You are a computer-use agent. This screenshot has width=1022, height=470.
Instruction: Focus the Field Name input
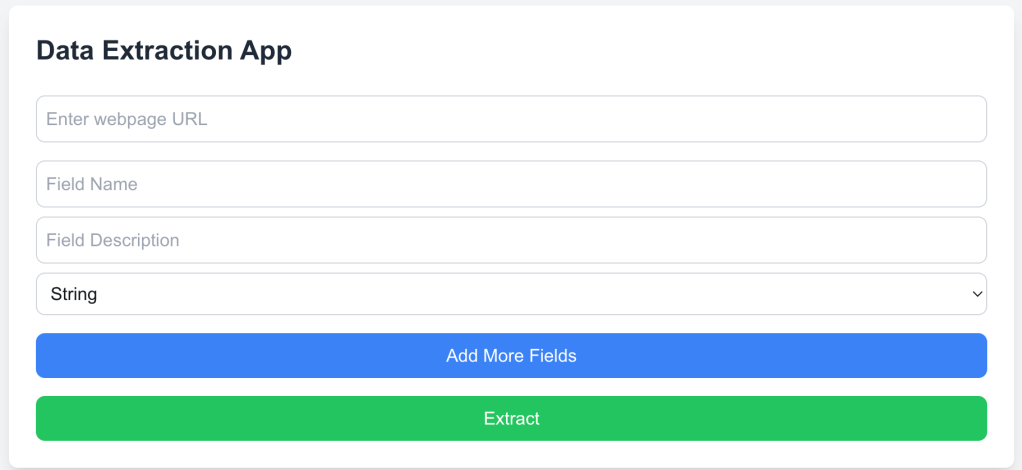click(511, 184)
